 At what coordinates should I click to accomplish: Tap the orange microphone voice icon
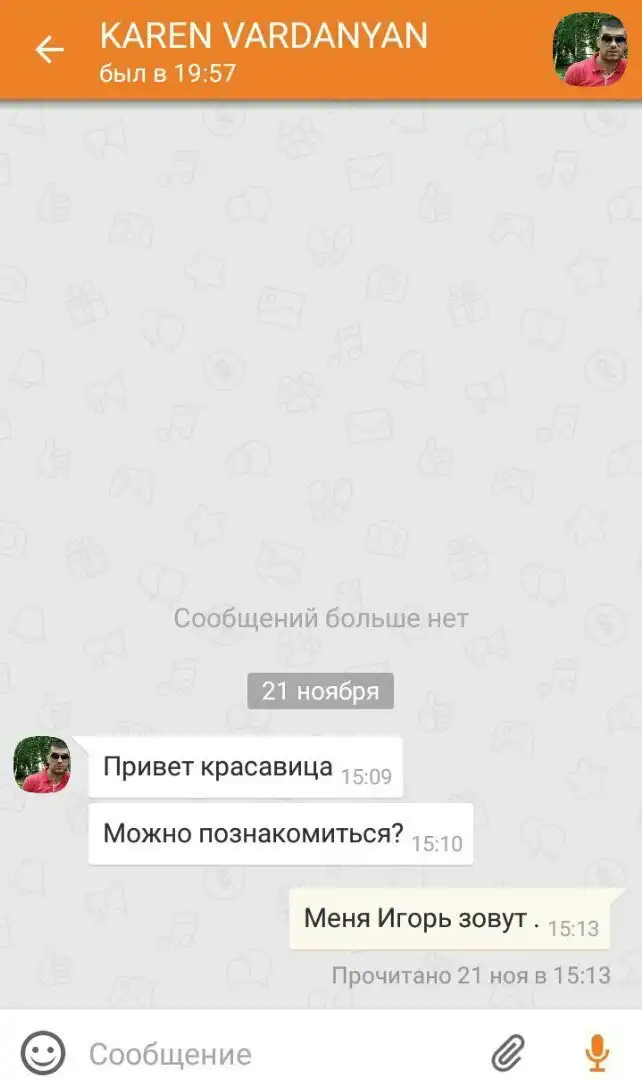[597, 1053]
